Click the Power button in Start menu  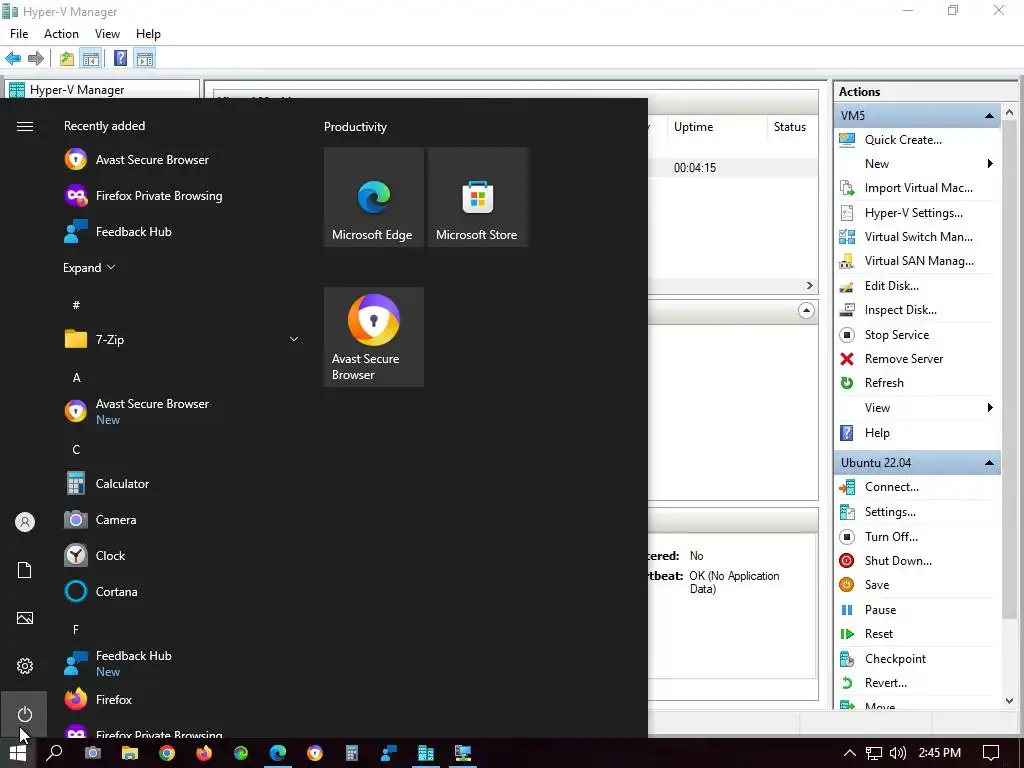coord(25,714)
